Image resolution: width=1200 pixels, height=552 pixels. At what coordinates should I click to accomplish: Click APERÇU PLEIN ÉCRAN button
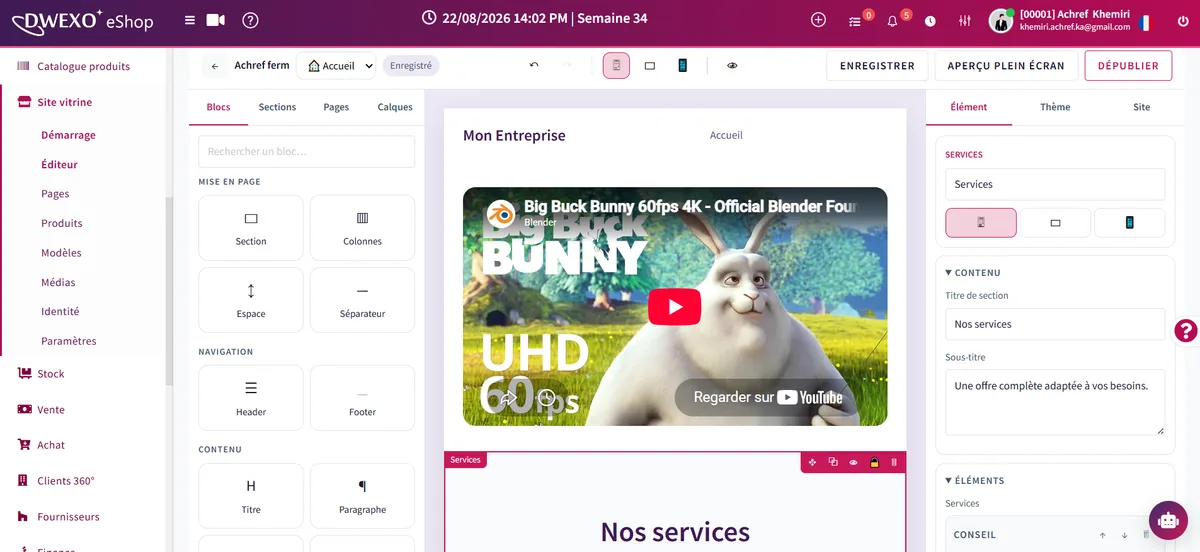pyautogui.click(x=1006, y=66)
